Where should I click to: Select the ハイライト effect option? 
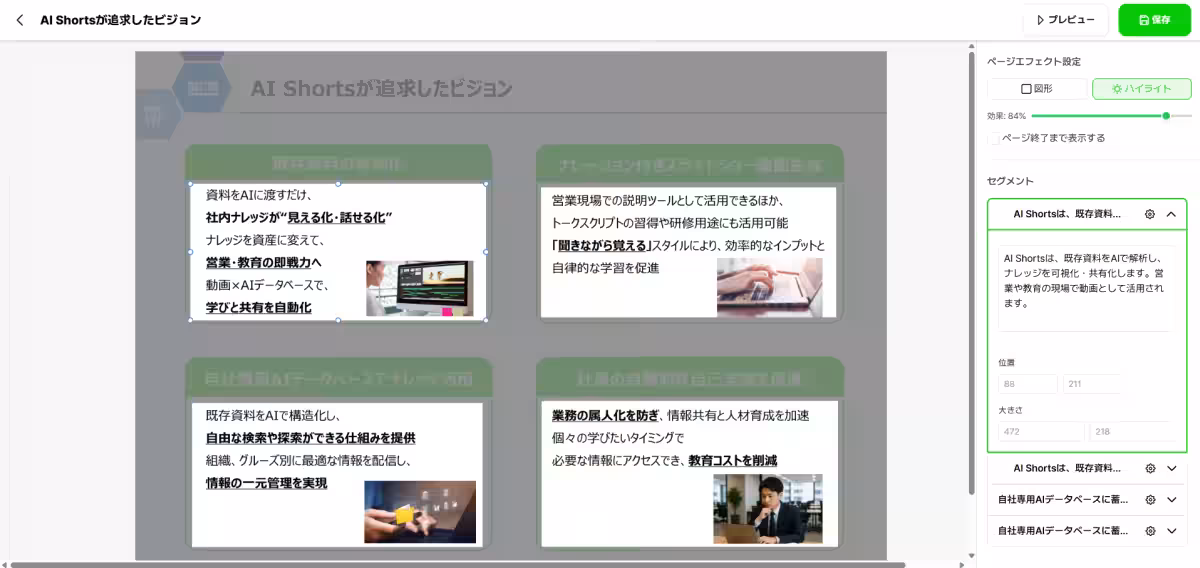[1141, 89]
